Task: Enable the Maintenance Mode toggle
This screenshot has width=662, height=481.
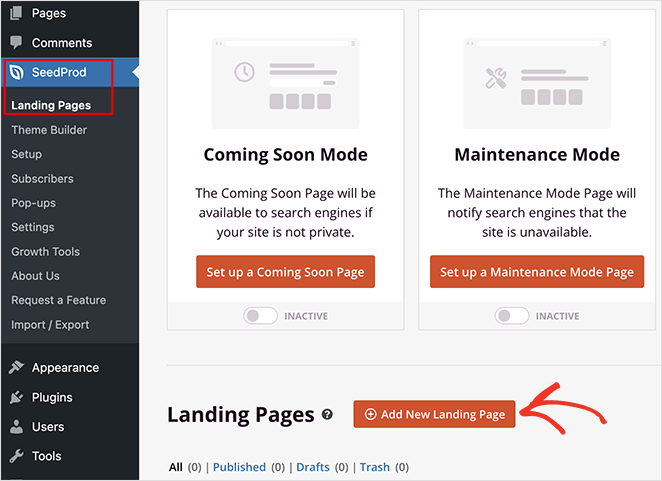Action: (x=512, y=316)
